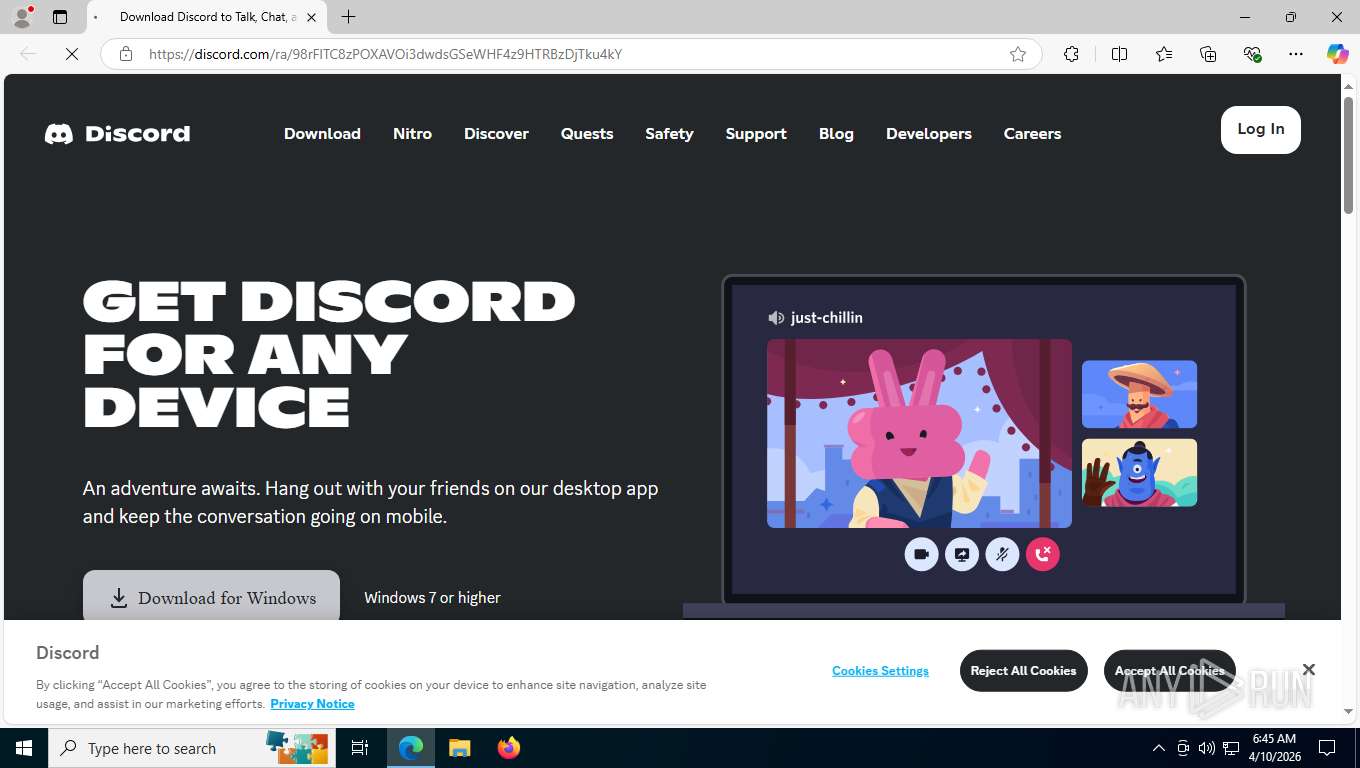Screen dimensions: 1360x768
Task: View site information lock icon
Action: tap(126, 54)
